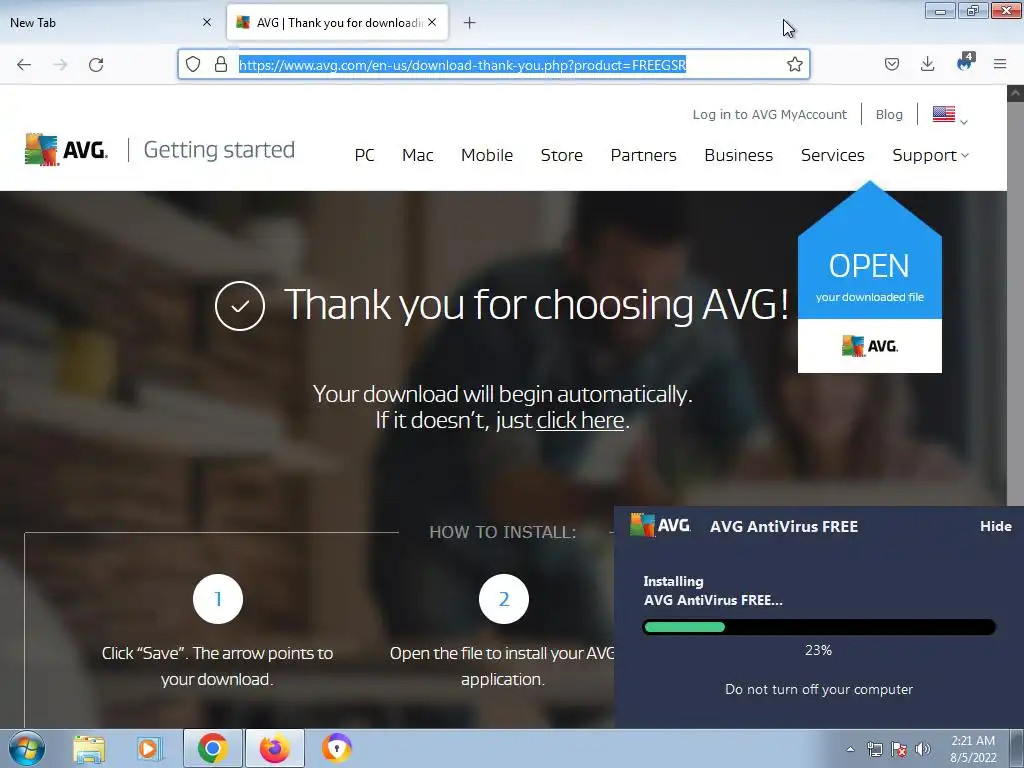This screenshot has width=1024, height=768.
Task: Click the page scrollbar up arrow
Action: [1015, 93]
